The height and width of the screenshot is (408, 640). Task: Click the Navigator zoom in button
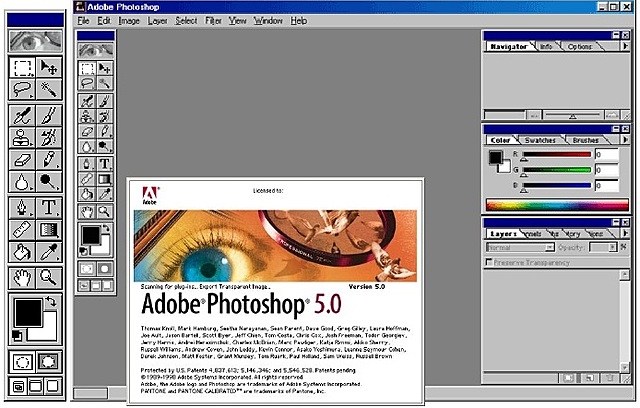pos(611,116)
